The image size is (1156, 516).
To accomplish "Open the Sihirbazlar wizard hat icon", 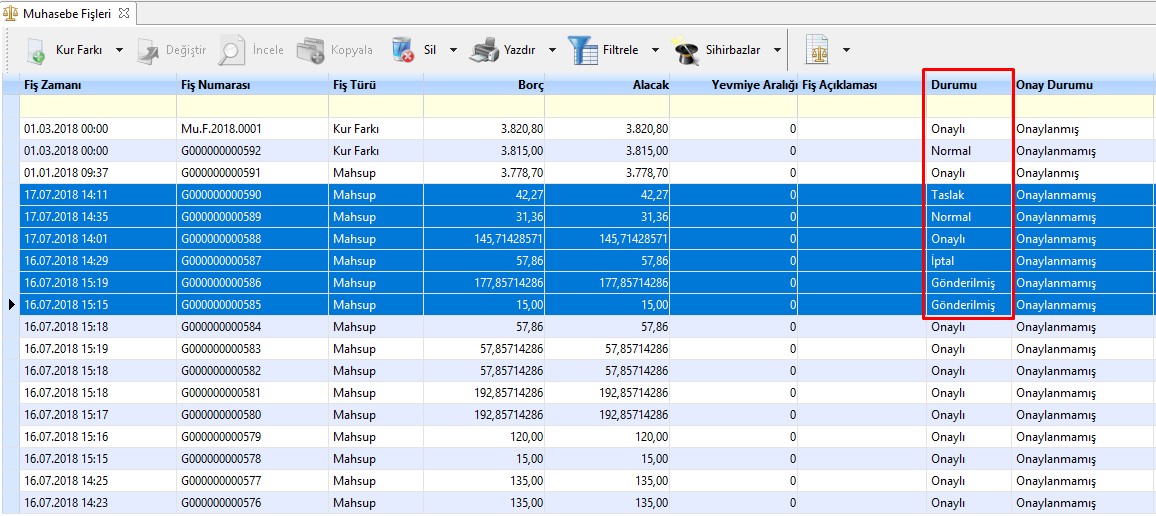I will pyautogui.click(x=685, y=50).
